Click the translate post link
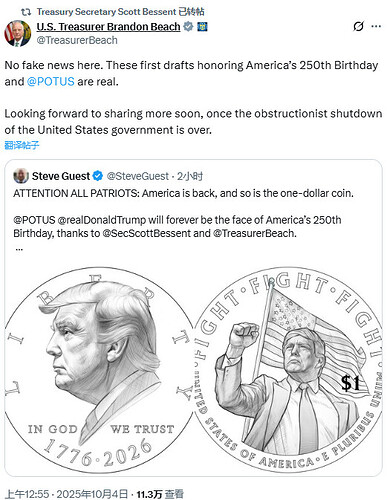The height and width of the screenshot is (500, 387). pos(22,145)
